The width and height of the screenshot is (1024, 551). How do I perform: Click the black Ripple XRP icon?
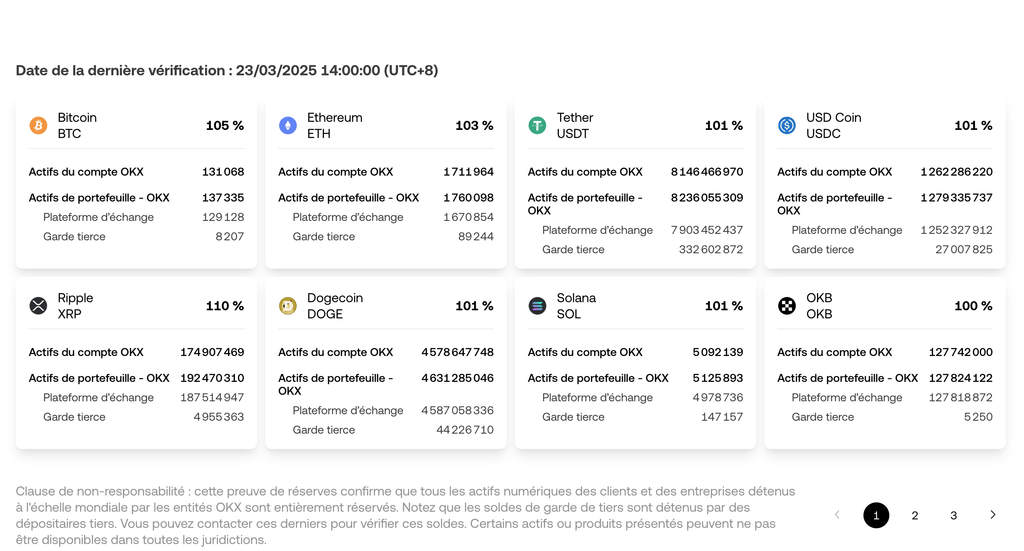click(38, 306)
